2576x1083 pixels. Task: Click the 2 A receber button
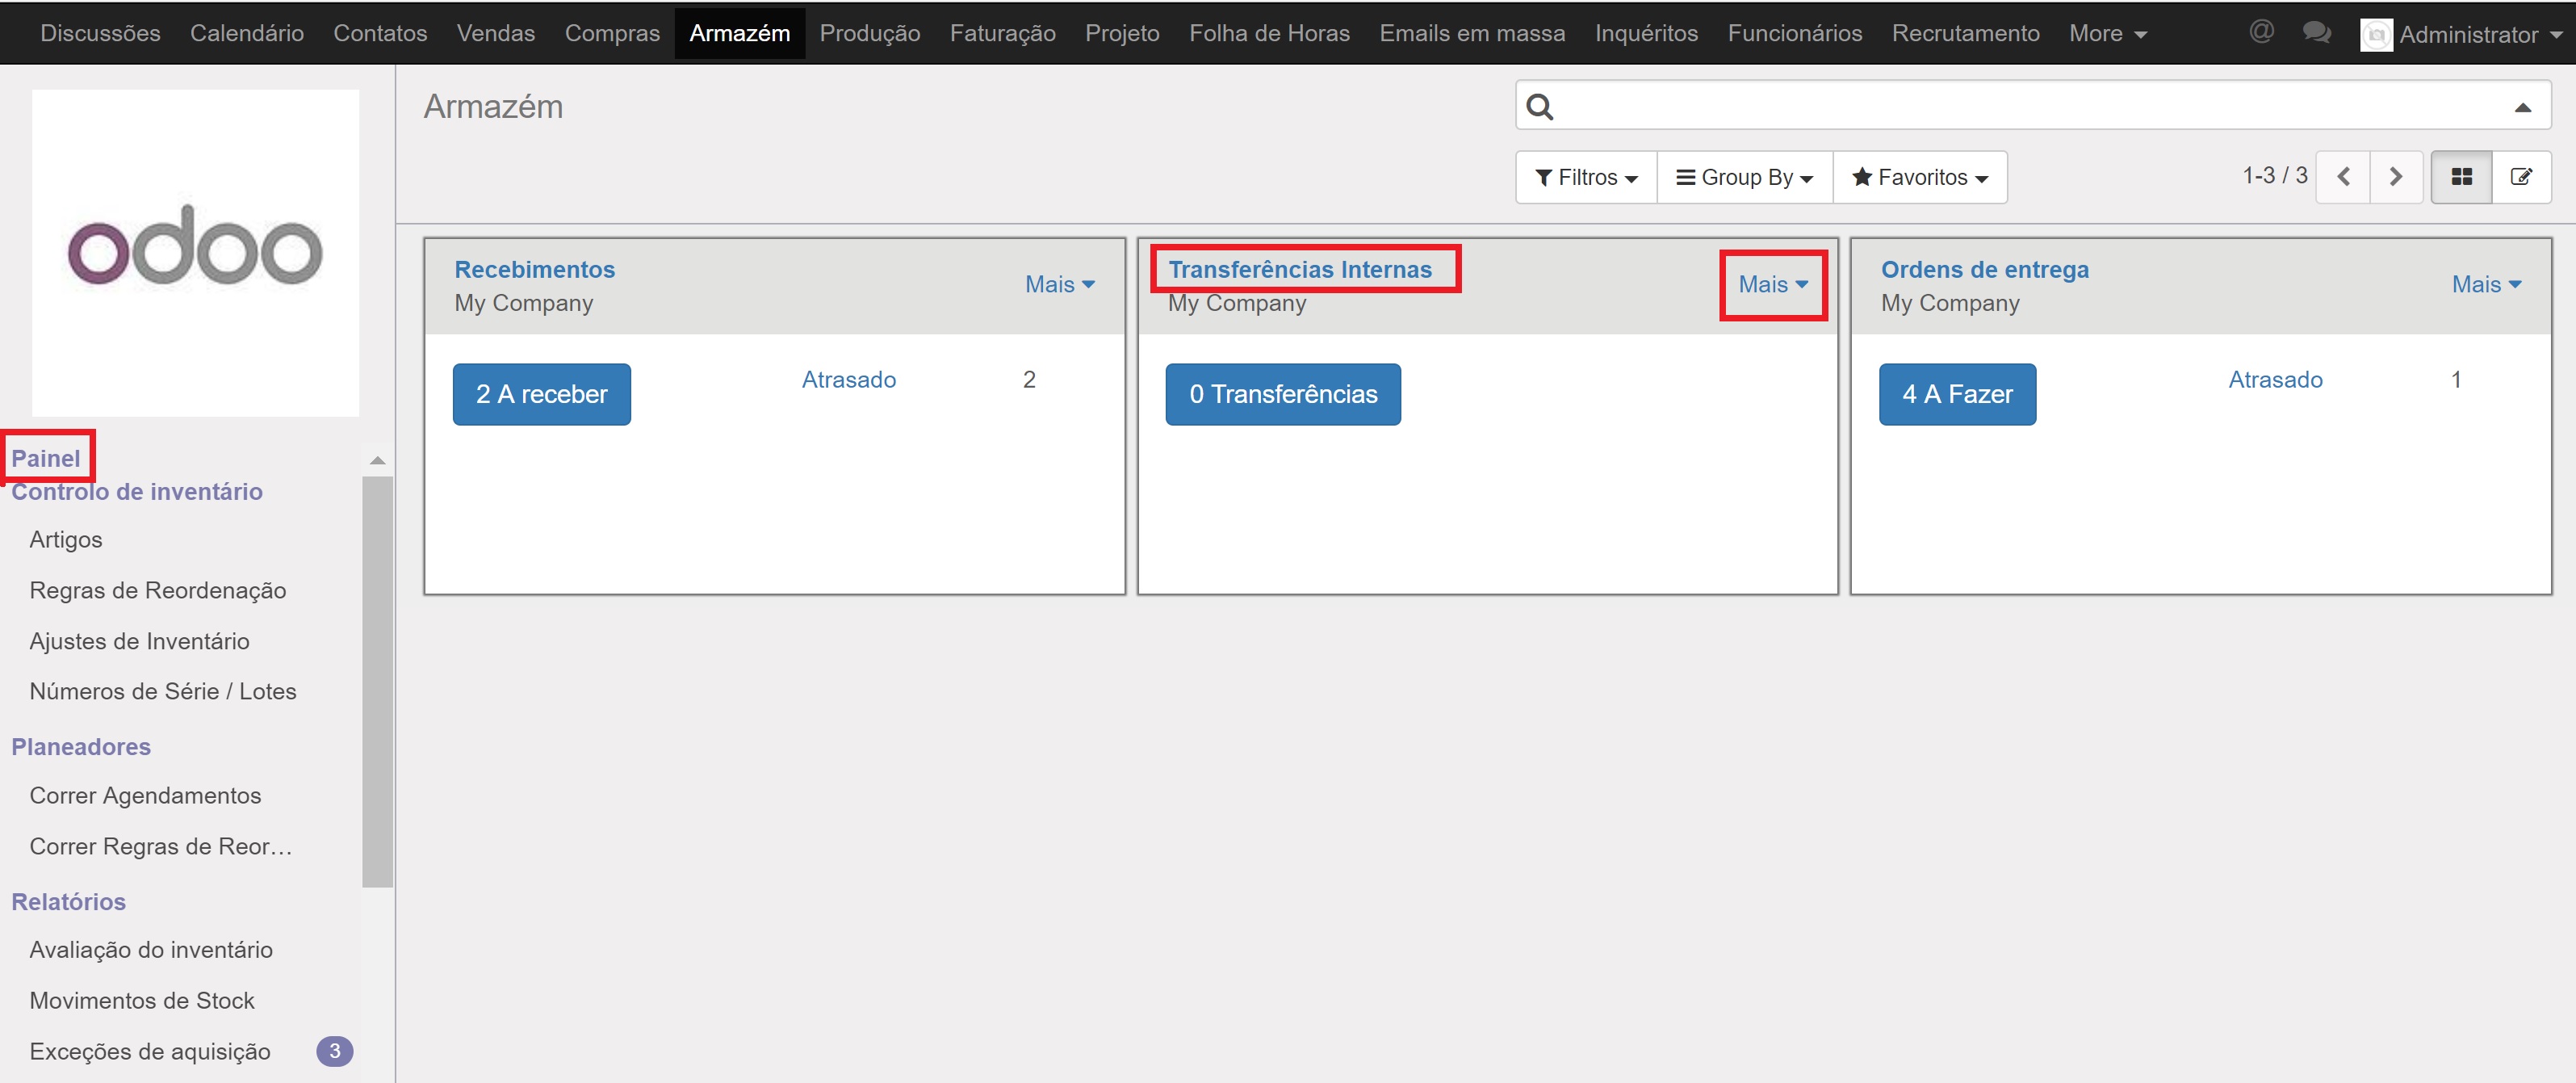point(541,394)
